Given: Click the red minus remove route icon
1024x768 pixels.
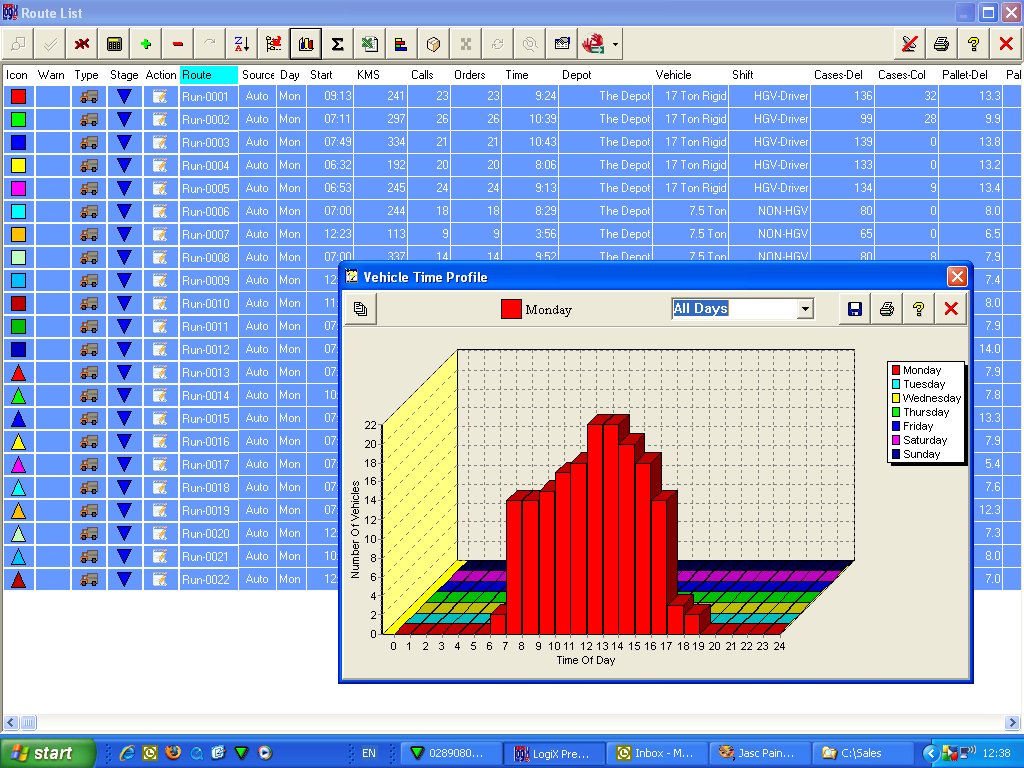Looking at the screenshot, I should [x=178, y=44].
